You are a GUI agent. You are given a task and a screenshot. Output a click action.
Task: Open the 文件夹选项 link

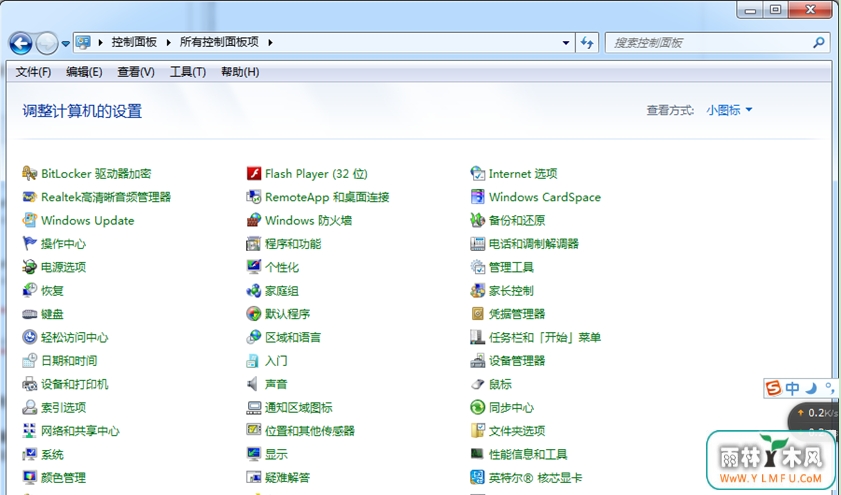pyautogui.click(x=517, y=431)
